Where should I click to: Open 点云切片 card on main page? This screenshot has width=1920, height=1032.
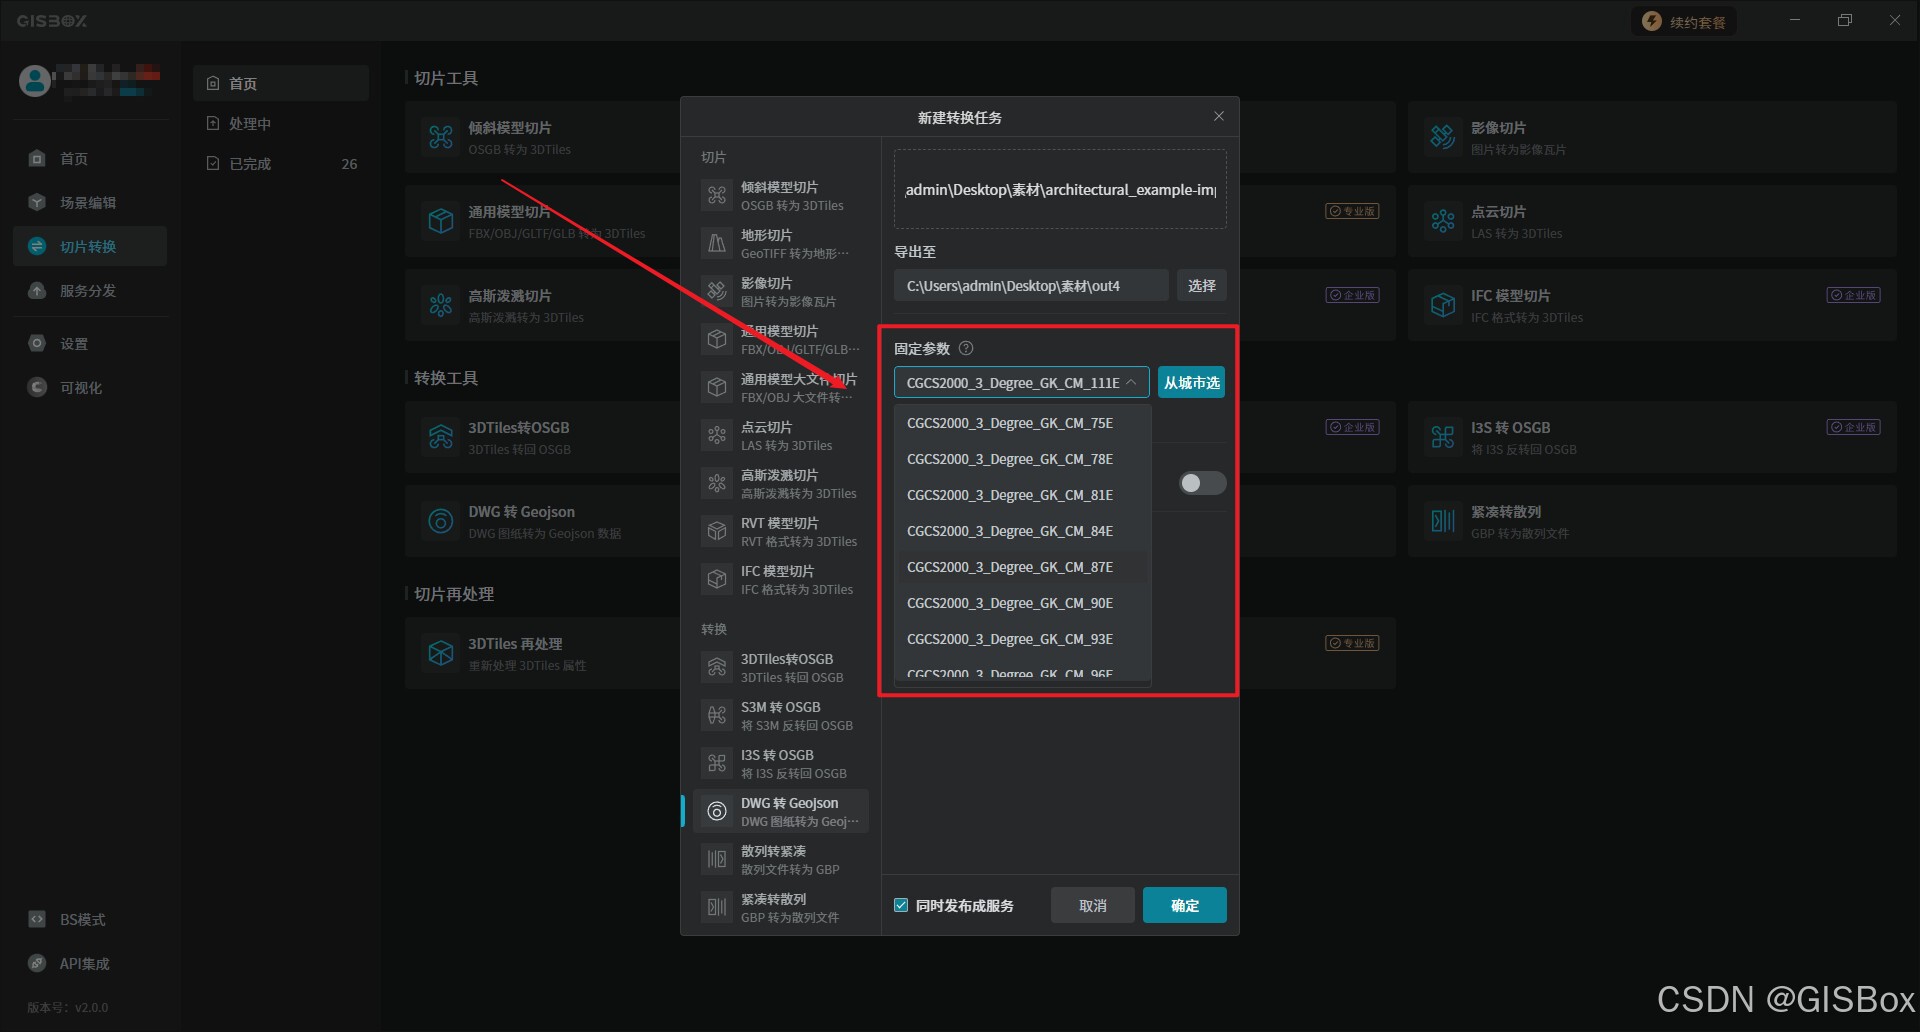pyautogui.click(x=1652, y=221)
